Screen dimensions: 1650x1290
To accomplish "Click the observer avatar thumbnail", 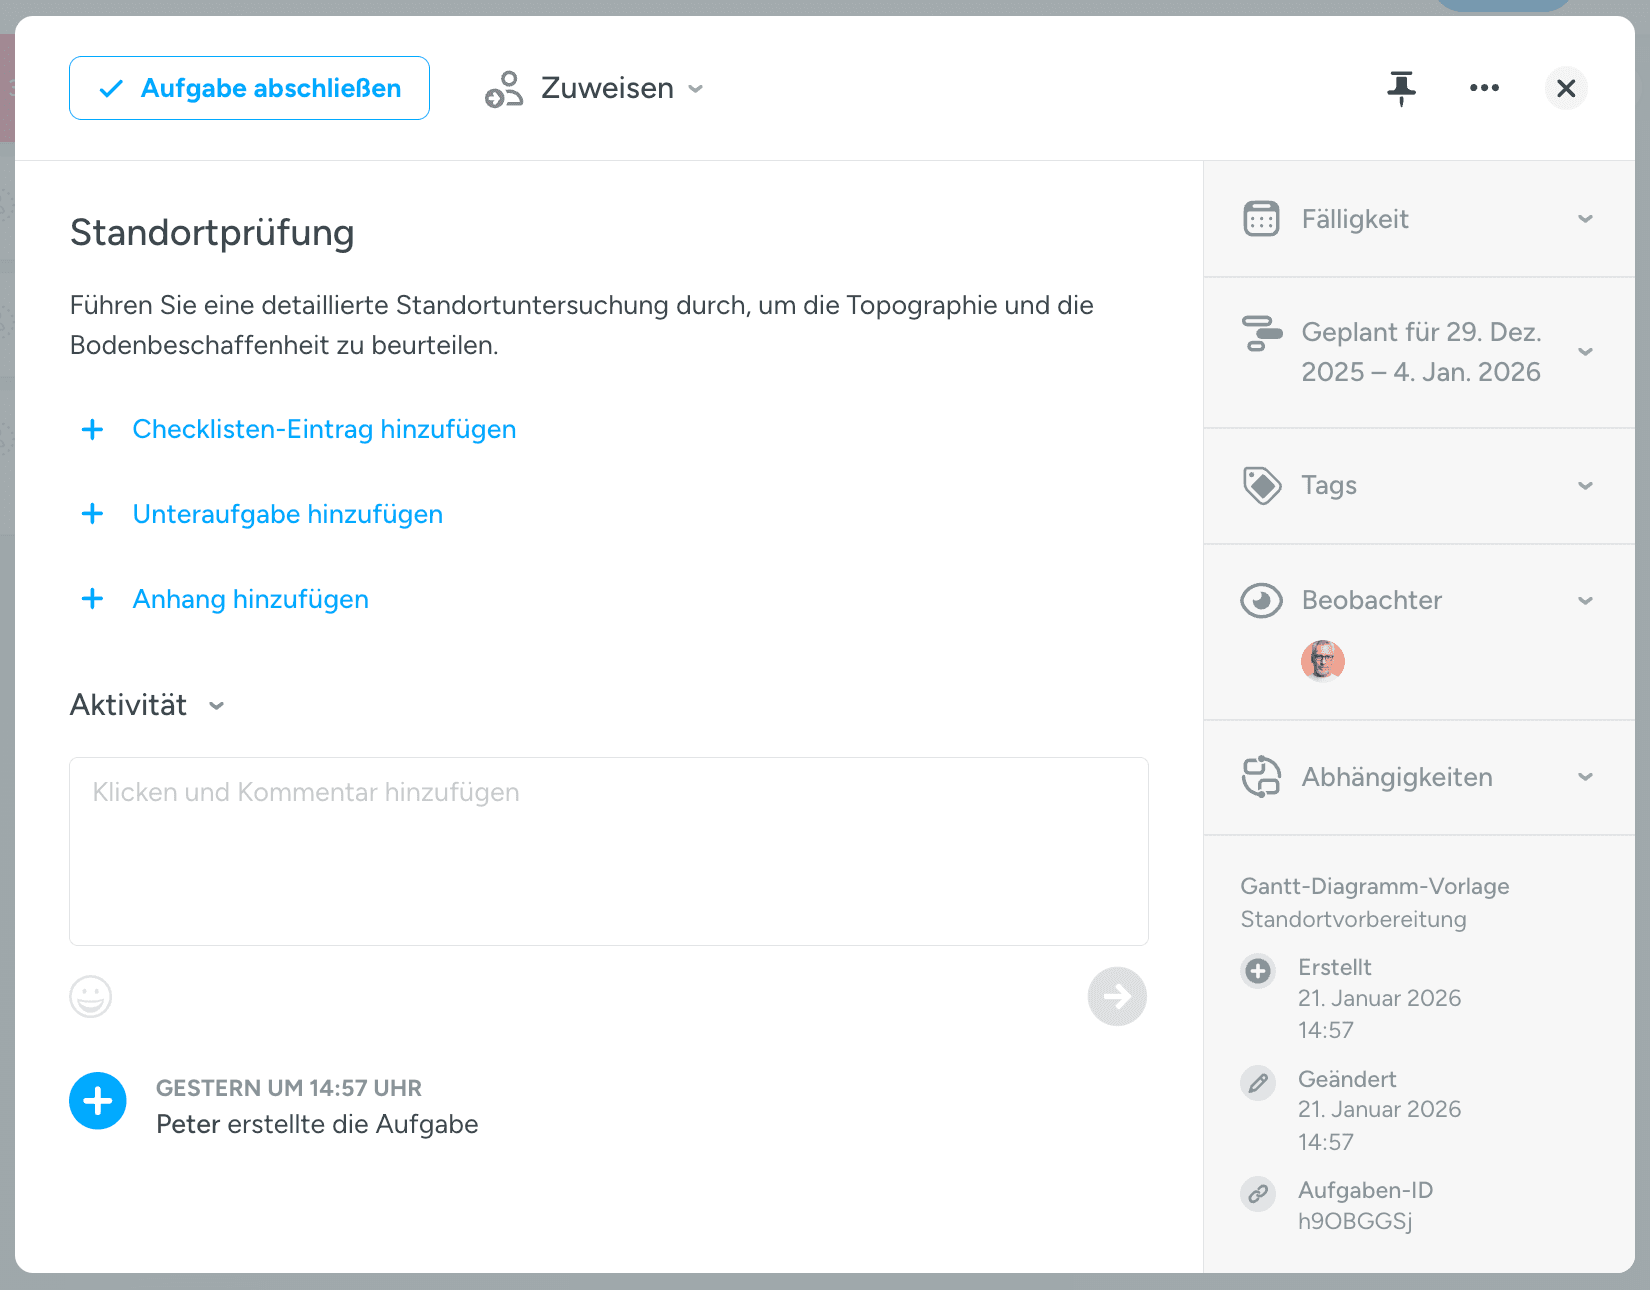I will [x=1322, y=661].
